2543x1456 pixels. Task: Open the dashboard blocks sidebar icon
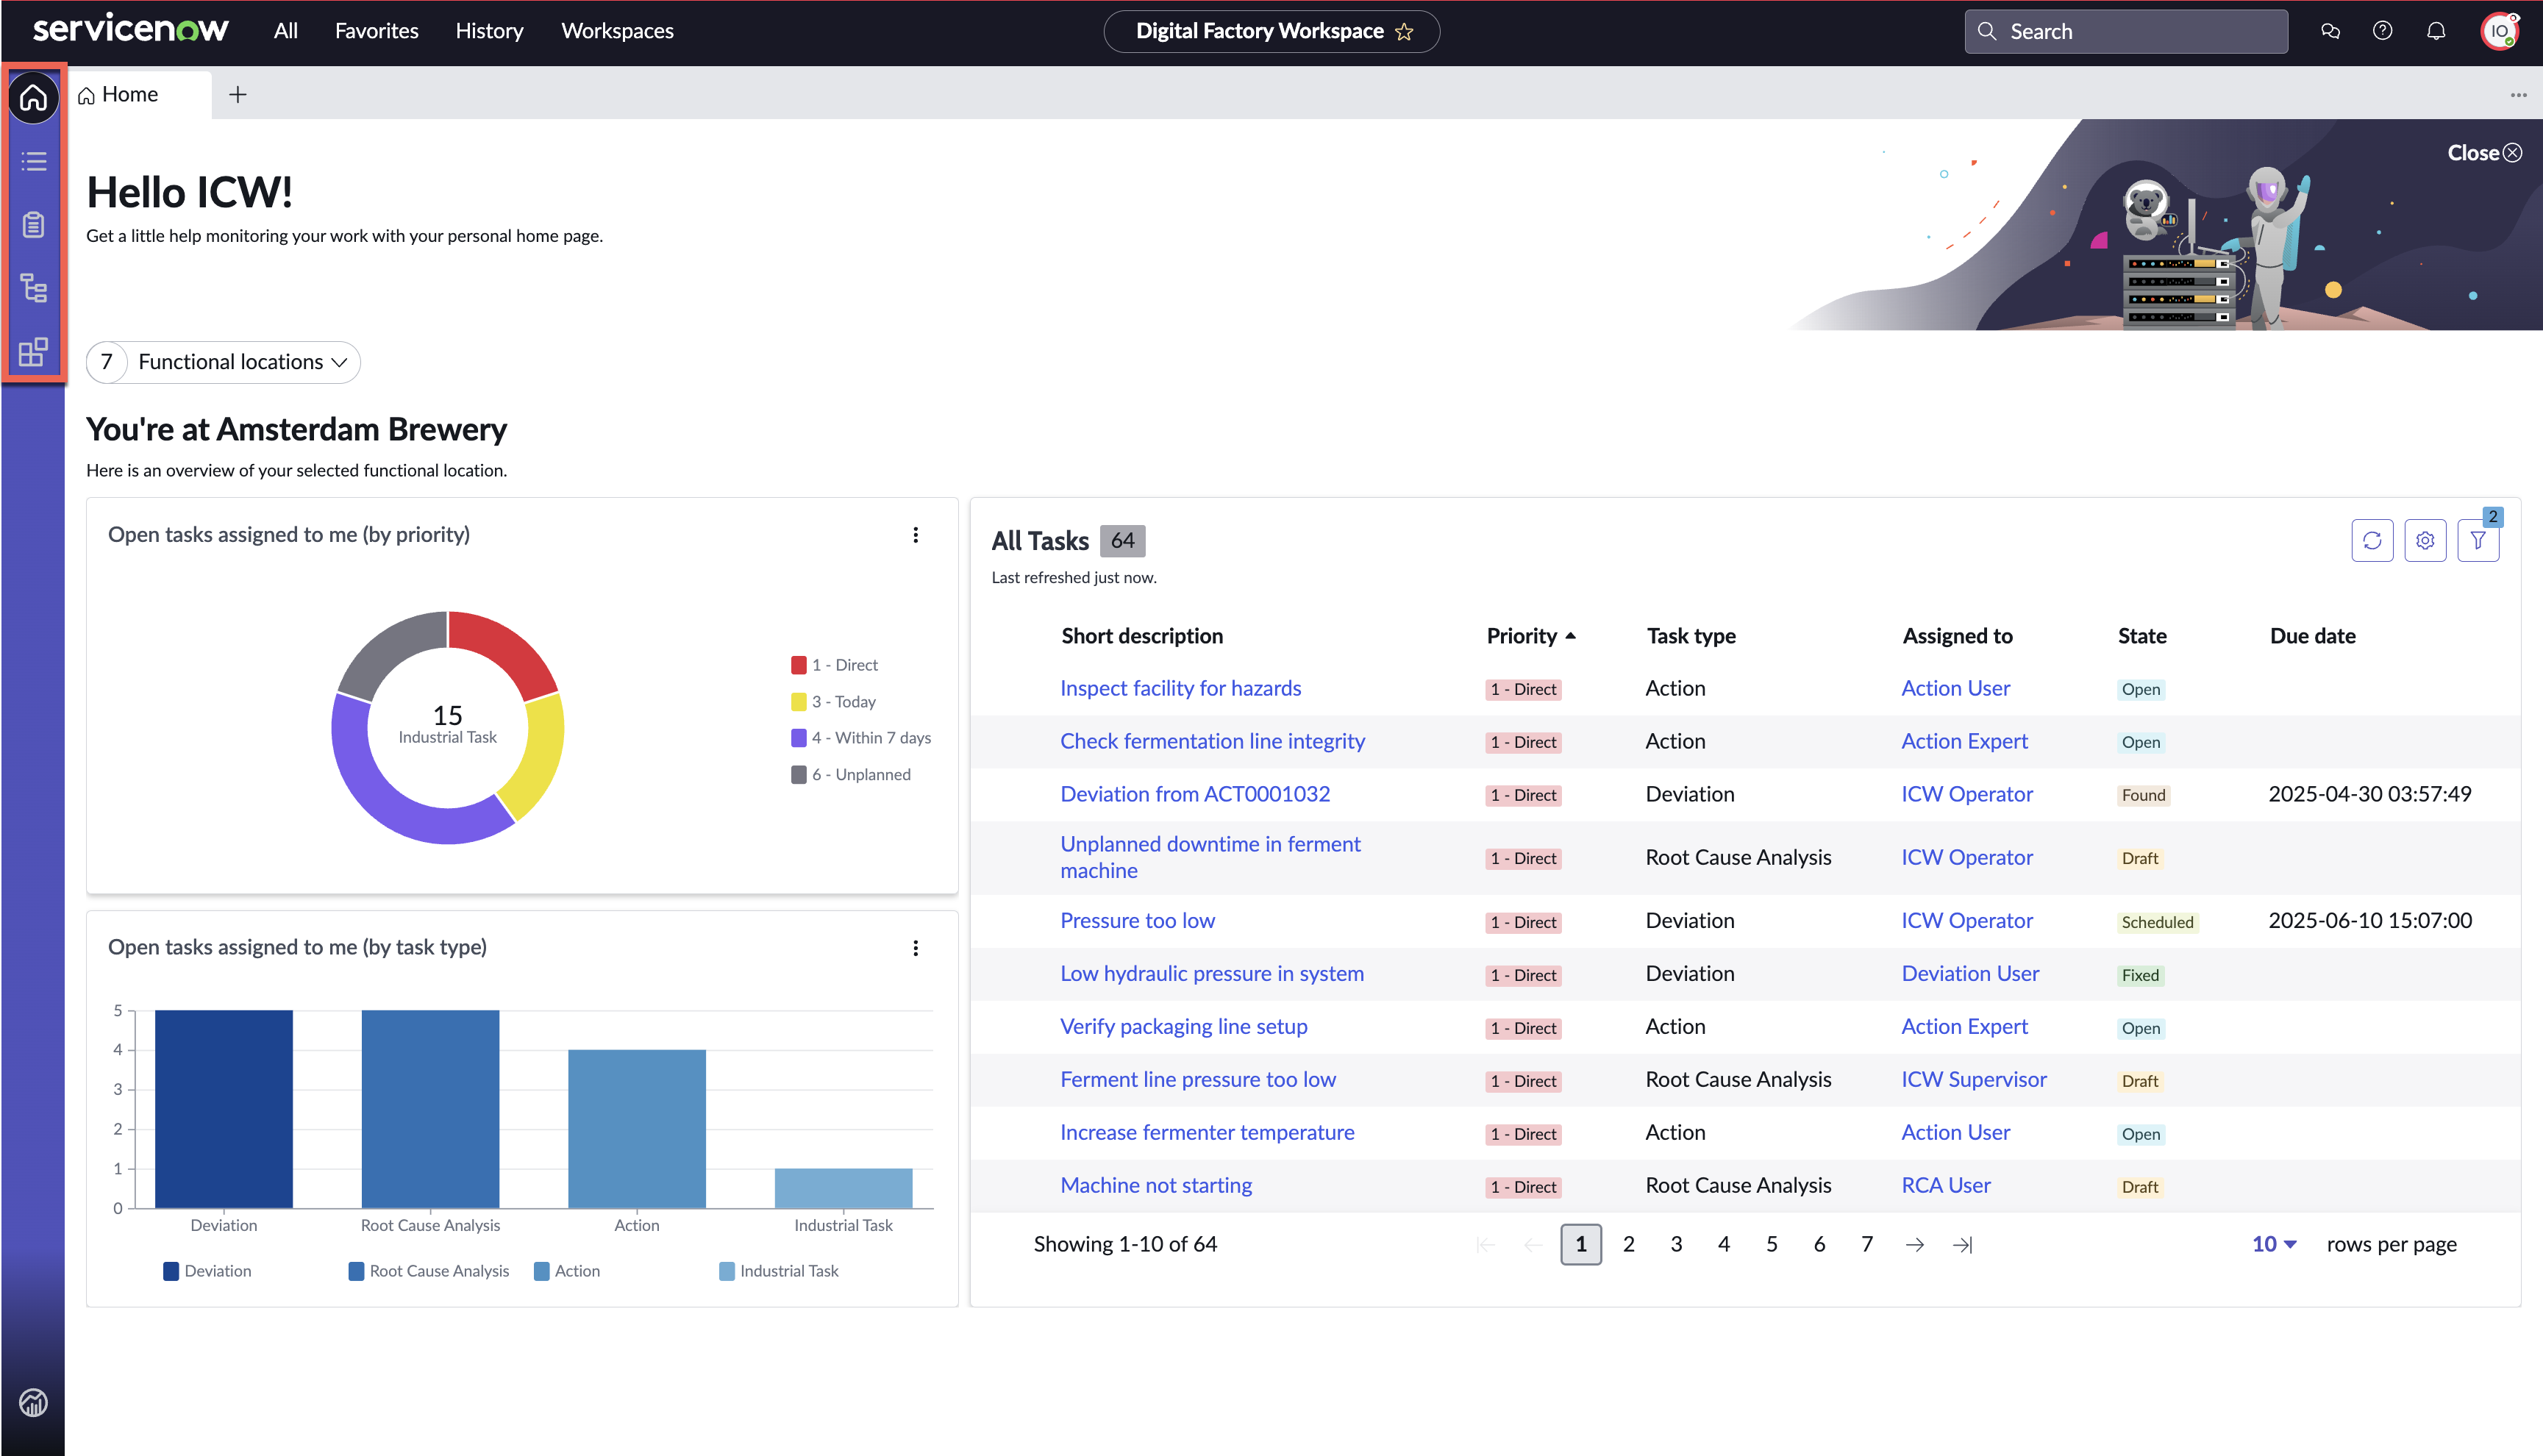[33, 352]
